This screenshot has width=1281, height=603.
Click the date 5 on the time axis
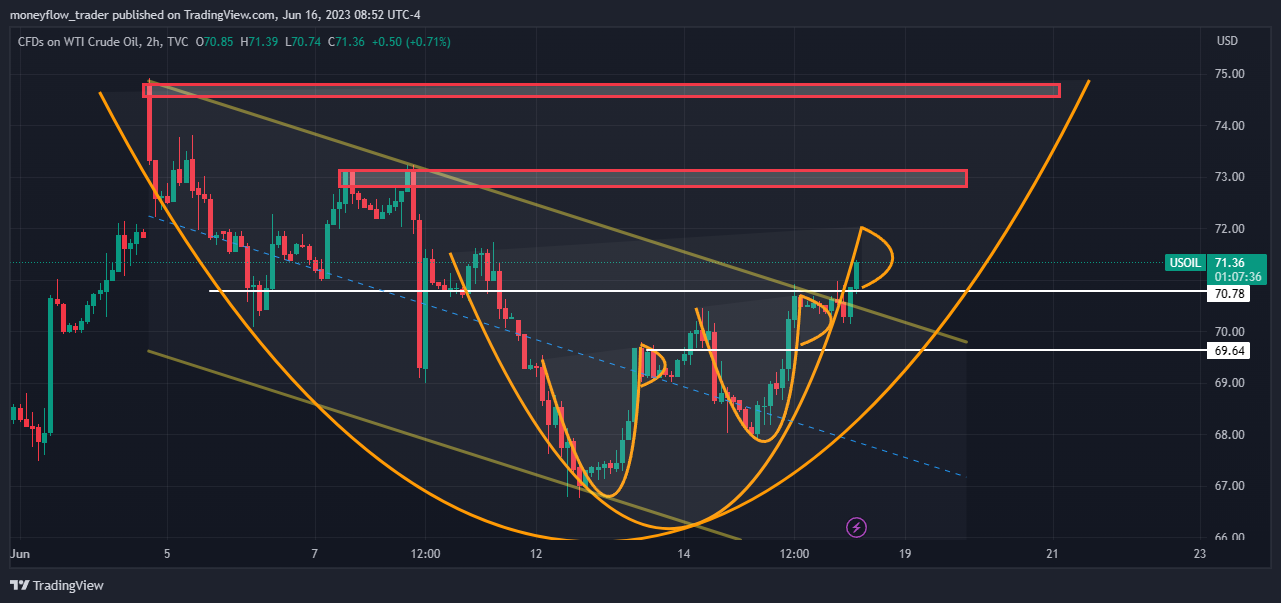167,553
